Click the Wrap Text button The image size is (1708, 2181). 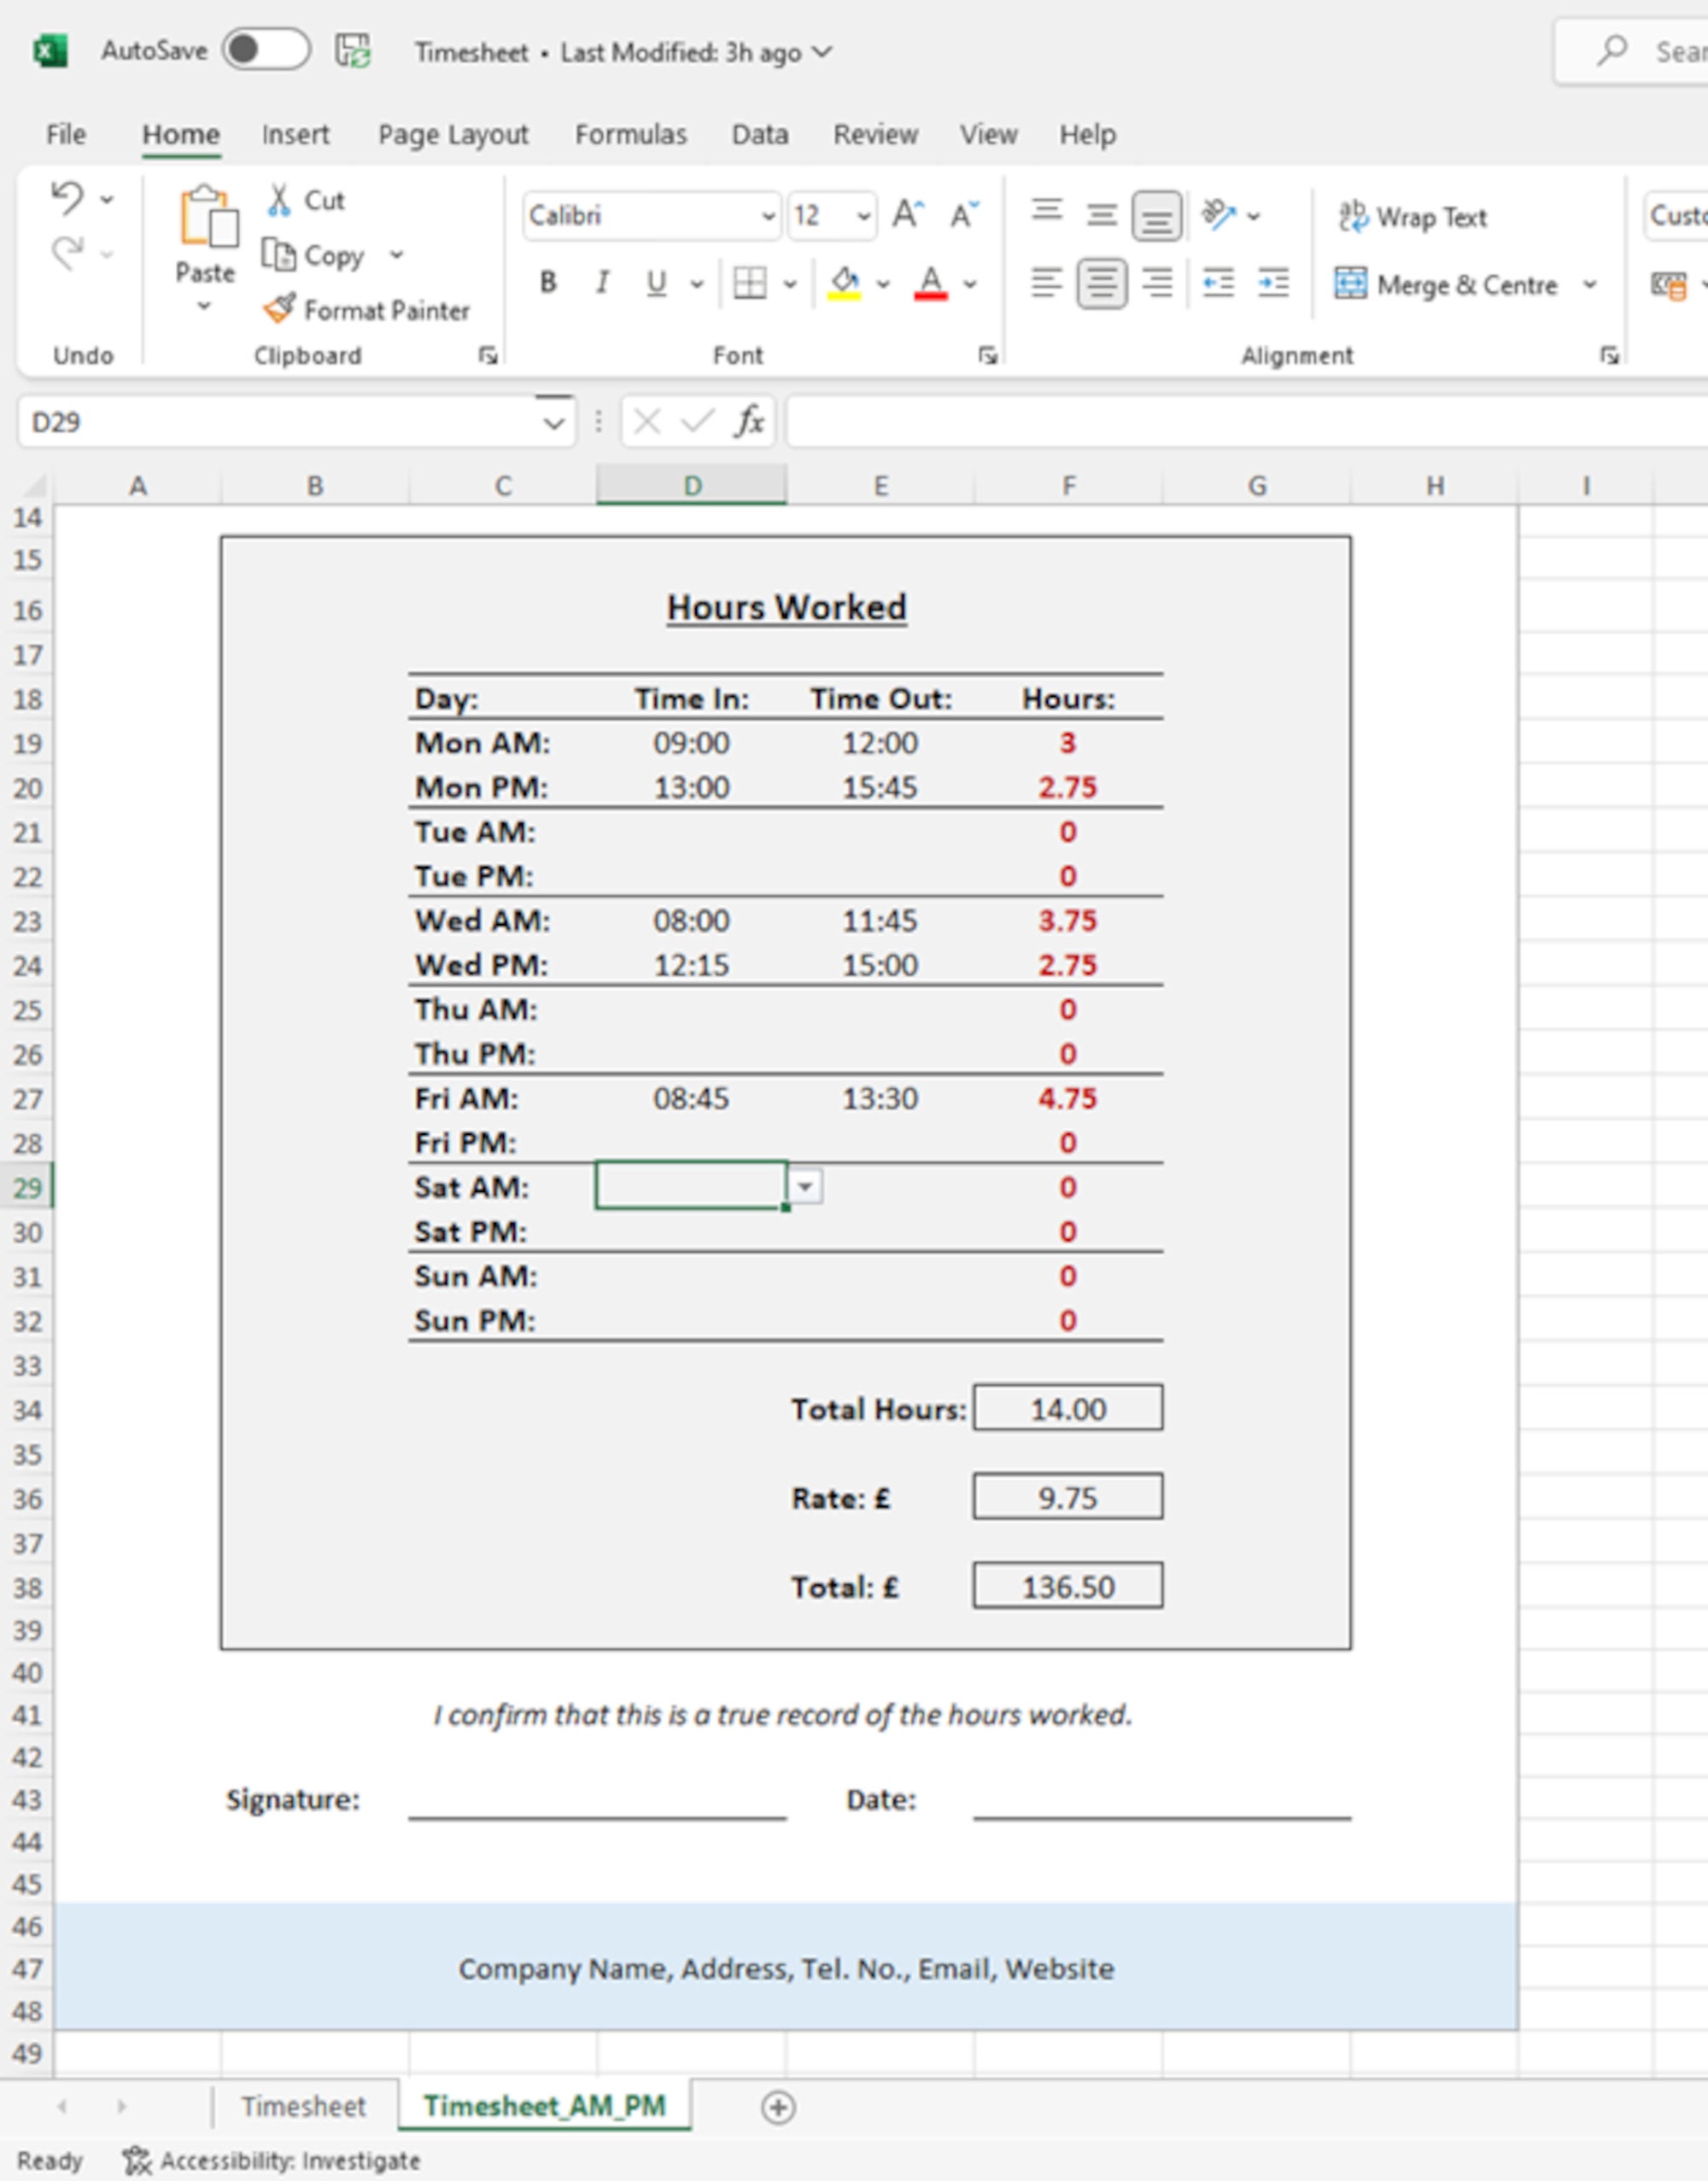[x=1413, y=216]
